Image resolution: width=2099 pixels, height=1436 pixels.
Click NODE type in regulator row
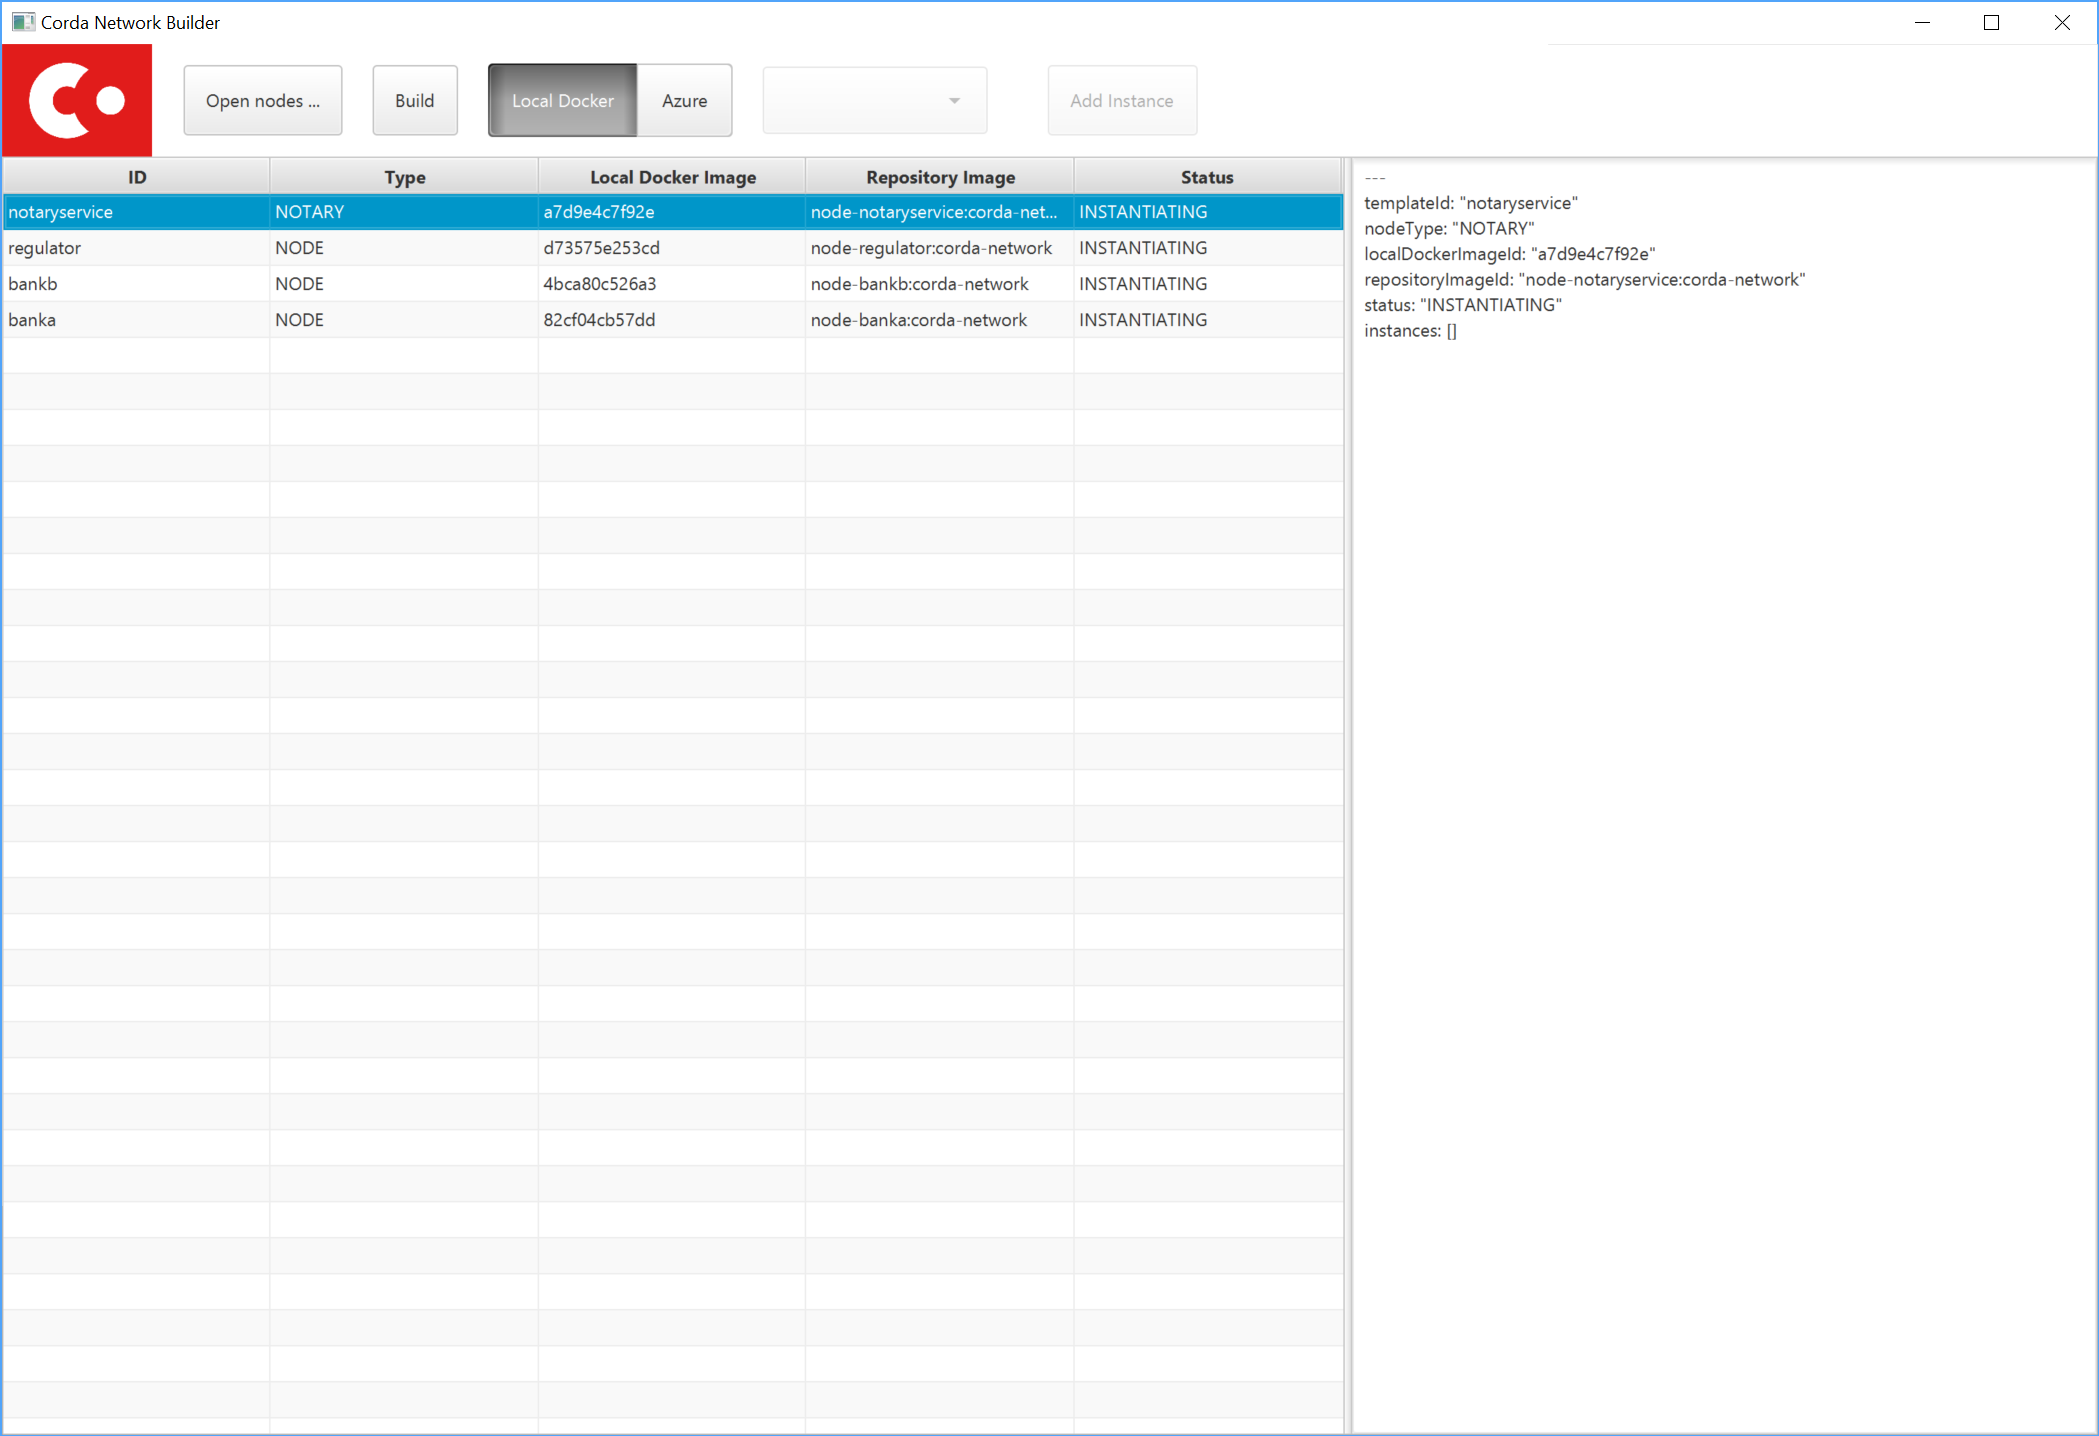(404, 248)
